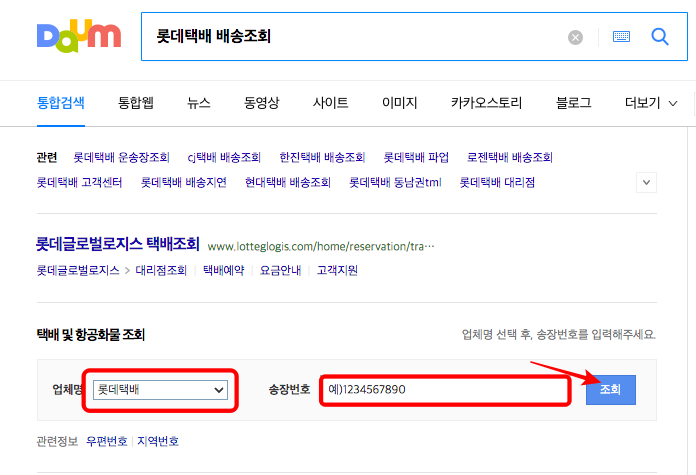This screenshot has width=696, height=475.
Task: Click the 송장번호 input field
Action: tap(445, 390)
